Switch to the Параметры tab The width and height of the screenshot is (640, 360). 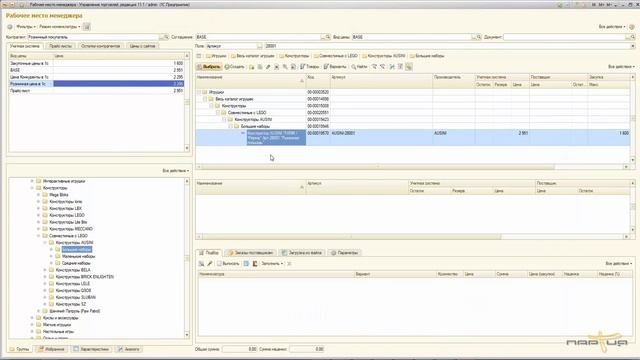pos(345,253)
